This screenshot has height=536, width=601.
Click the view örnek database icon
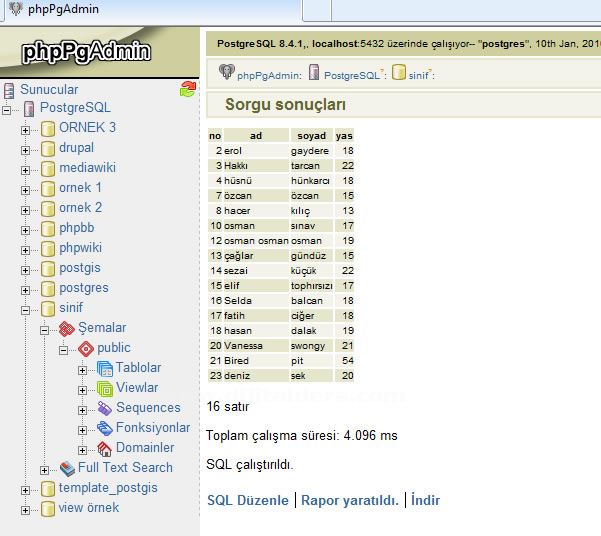(48, 509)
